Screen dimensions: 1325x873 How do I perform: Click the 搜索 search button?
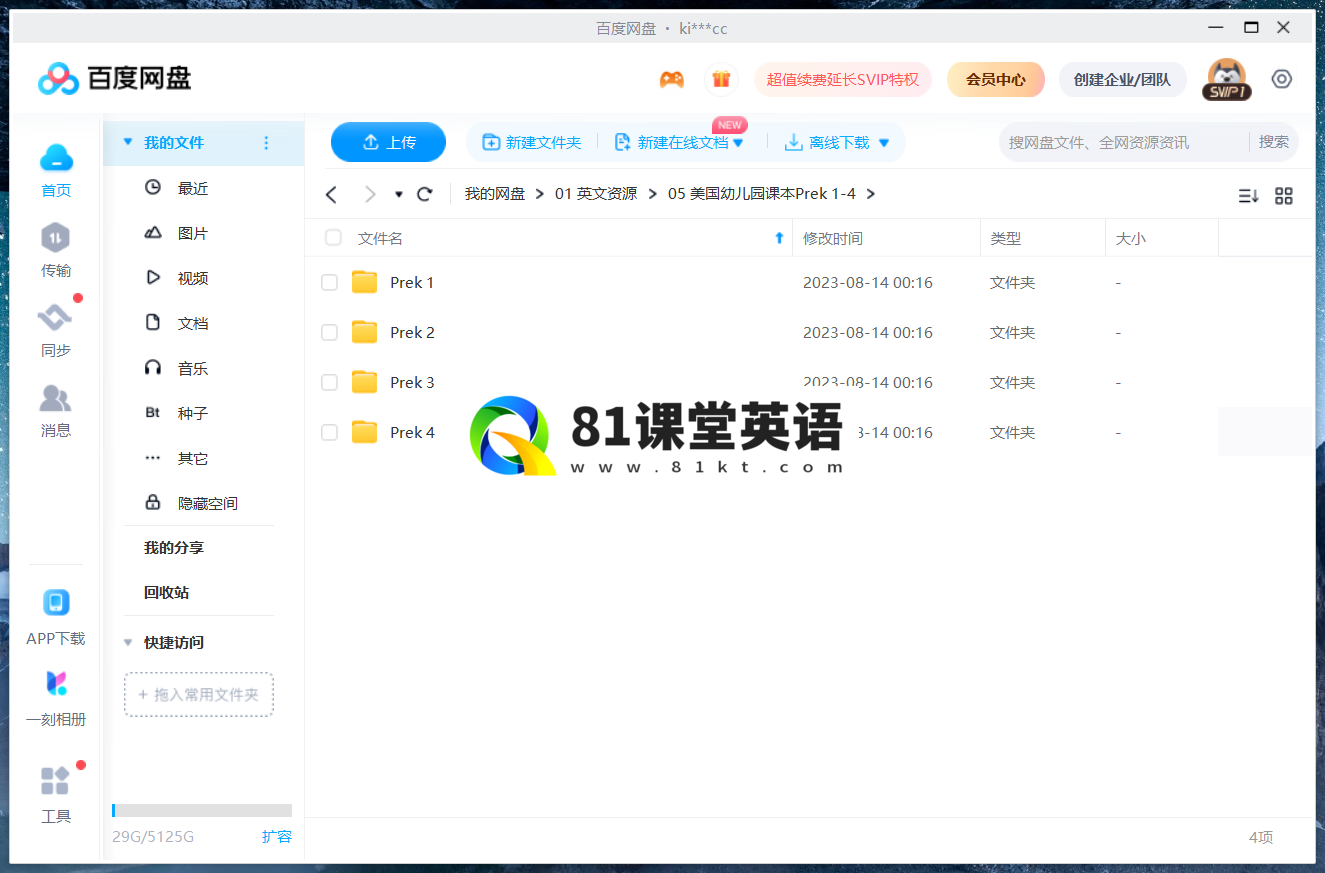(x=1274, y=142)
